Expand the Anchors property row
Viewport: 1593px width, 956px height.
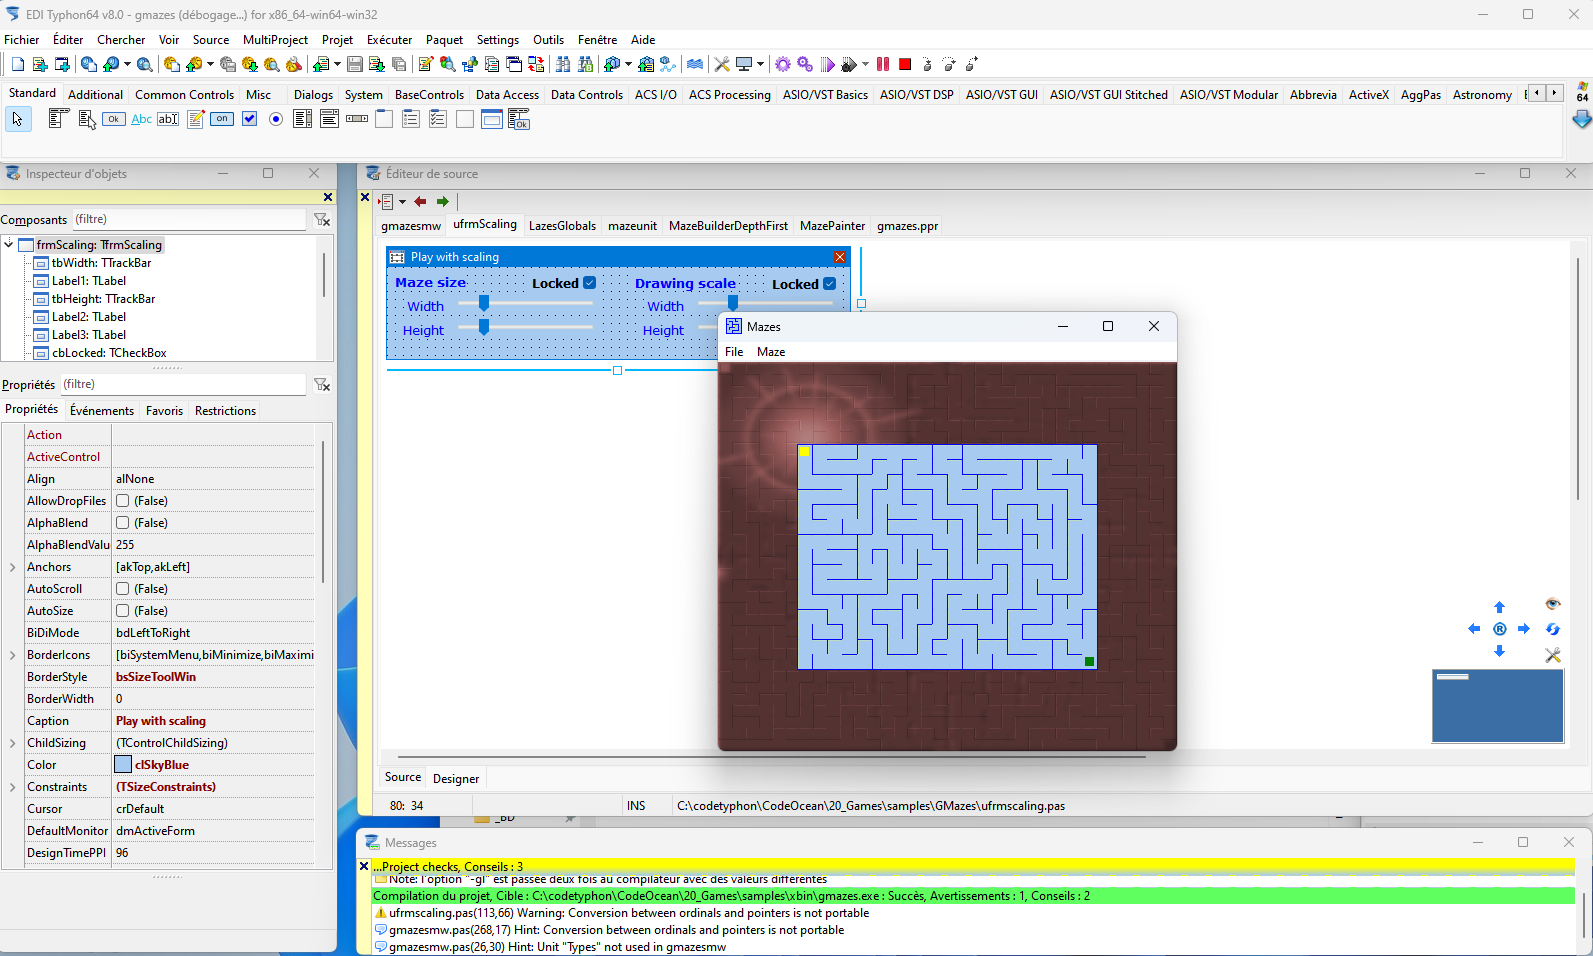12,567
